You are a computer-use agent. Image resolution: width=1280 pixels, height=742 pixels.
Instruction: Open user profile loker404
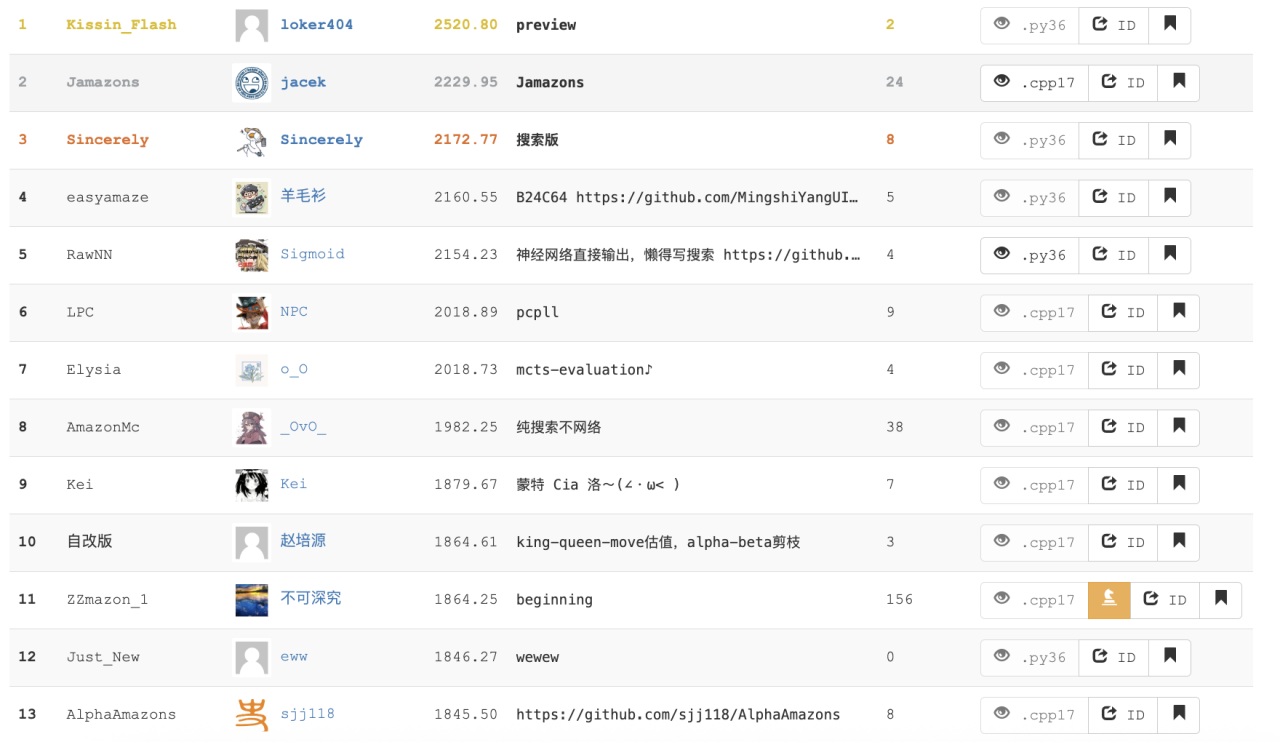(x=317, y=25)
